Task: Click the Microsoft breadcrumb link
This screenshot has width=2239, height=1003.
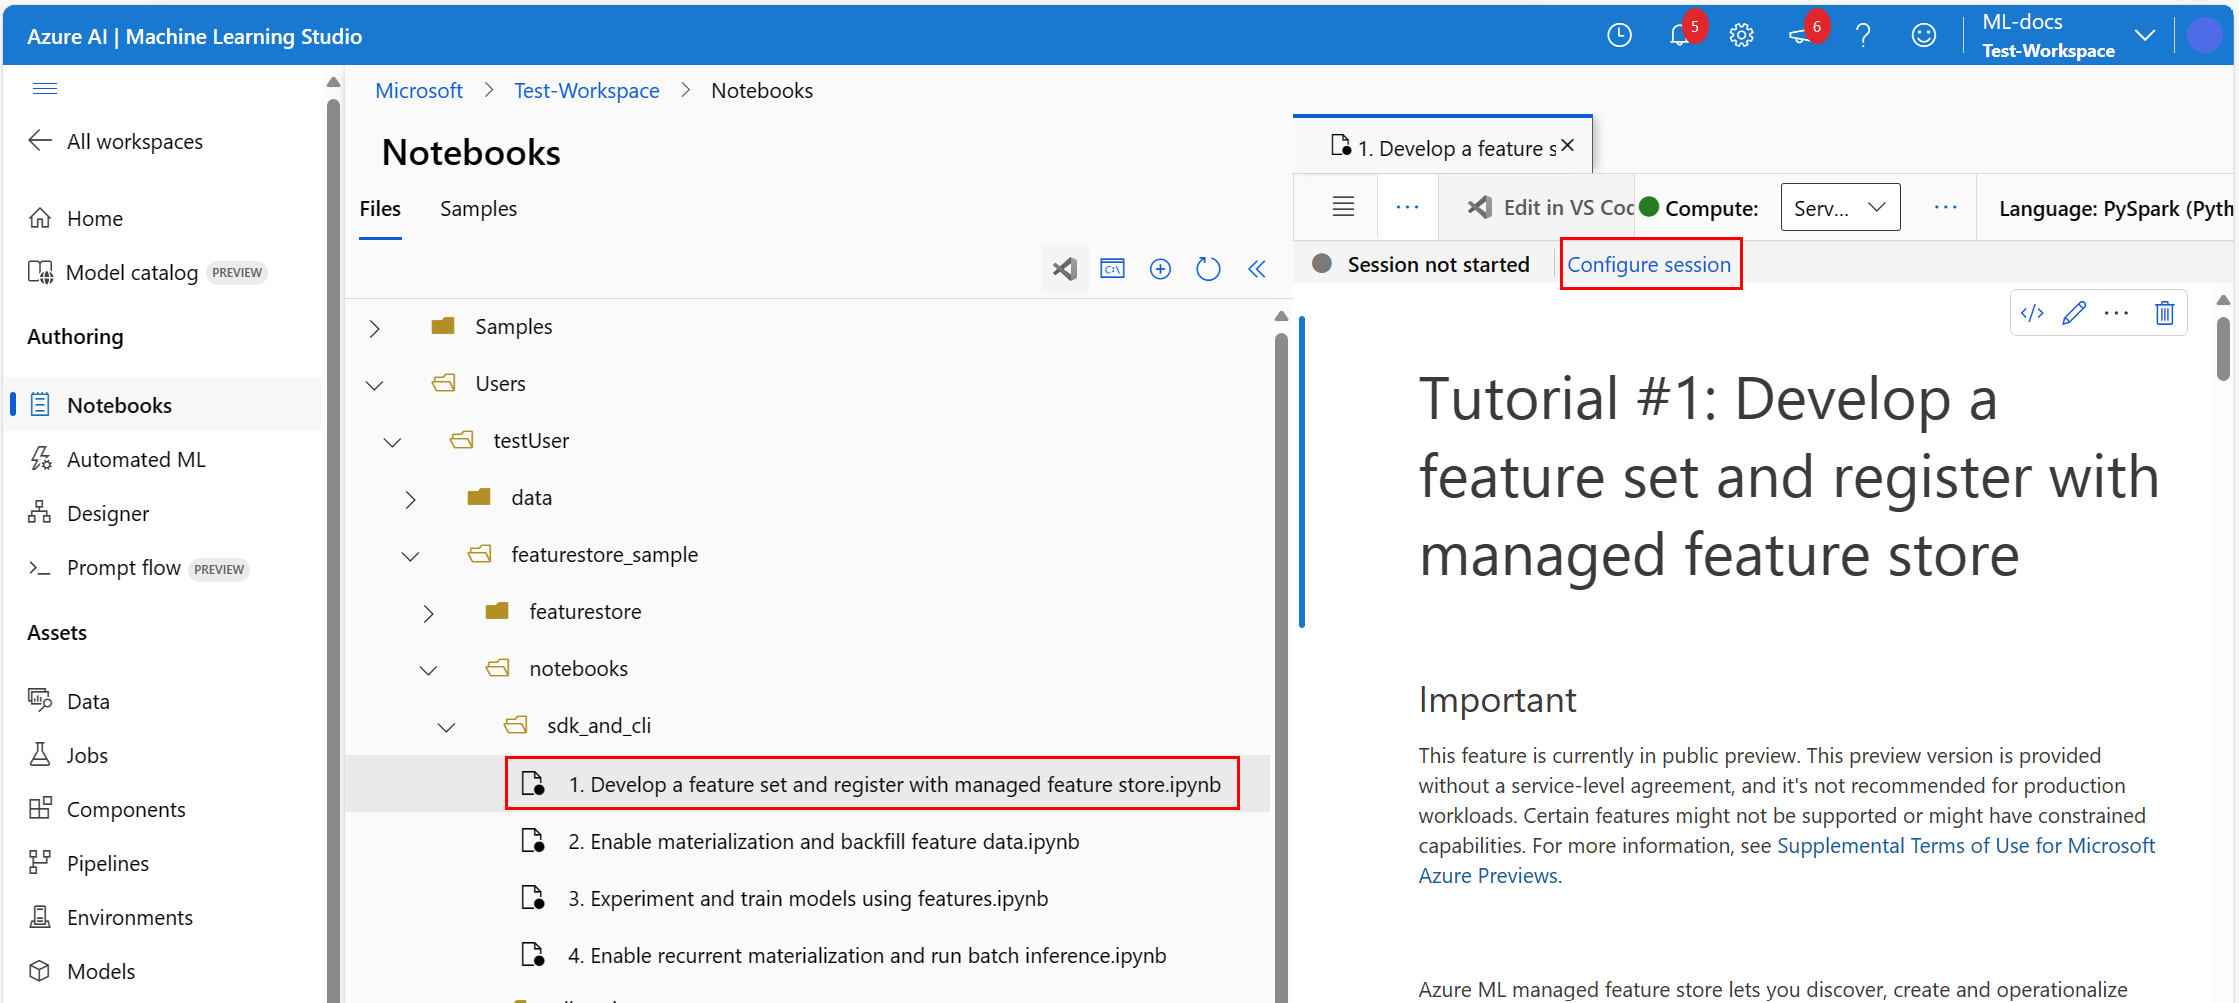Action: click(x=419, y=90)
